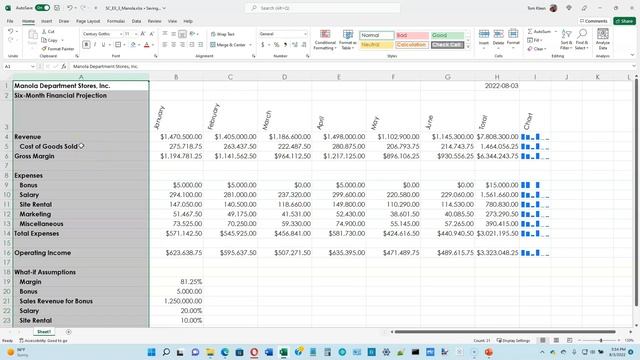
Task: Click Increase Font Size icon
Action: click(x=143, y=34)
